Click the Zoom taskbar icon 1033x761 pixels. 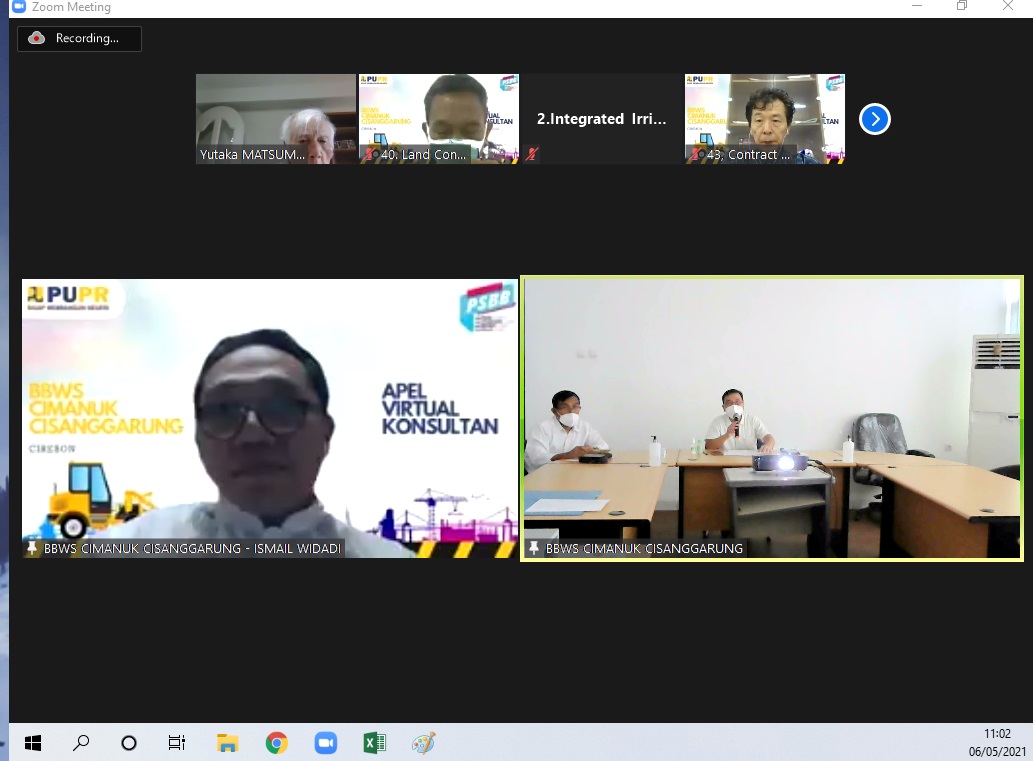[325, 743]
